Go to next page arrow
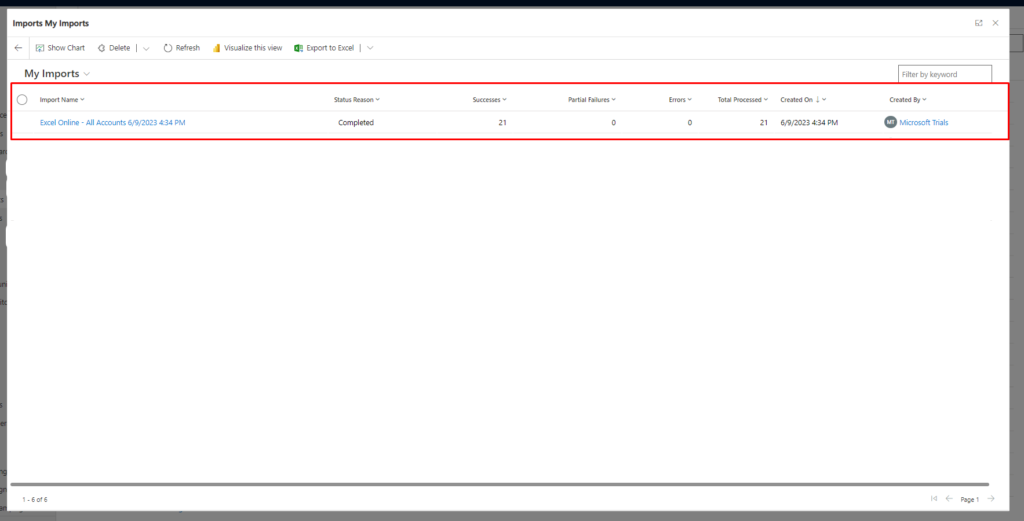The height and width of the screenshot is (521, 1024). (990, 499)
